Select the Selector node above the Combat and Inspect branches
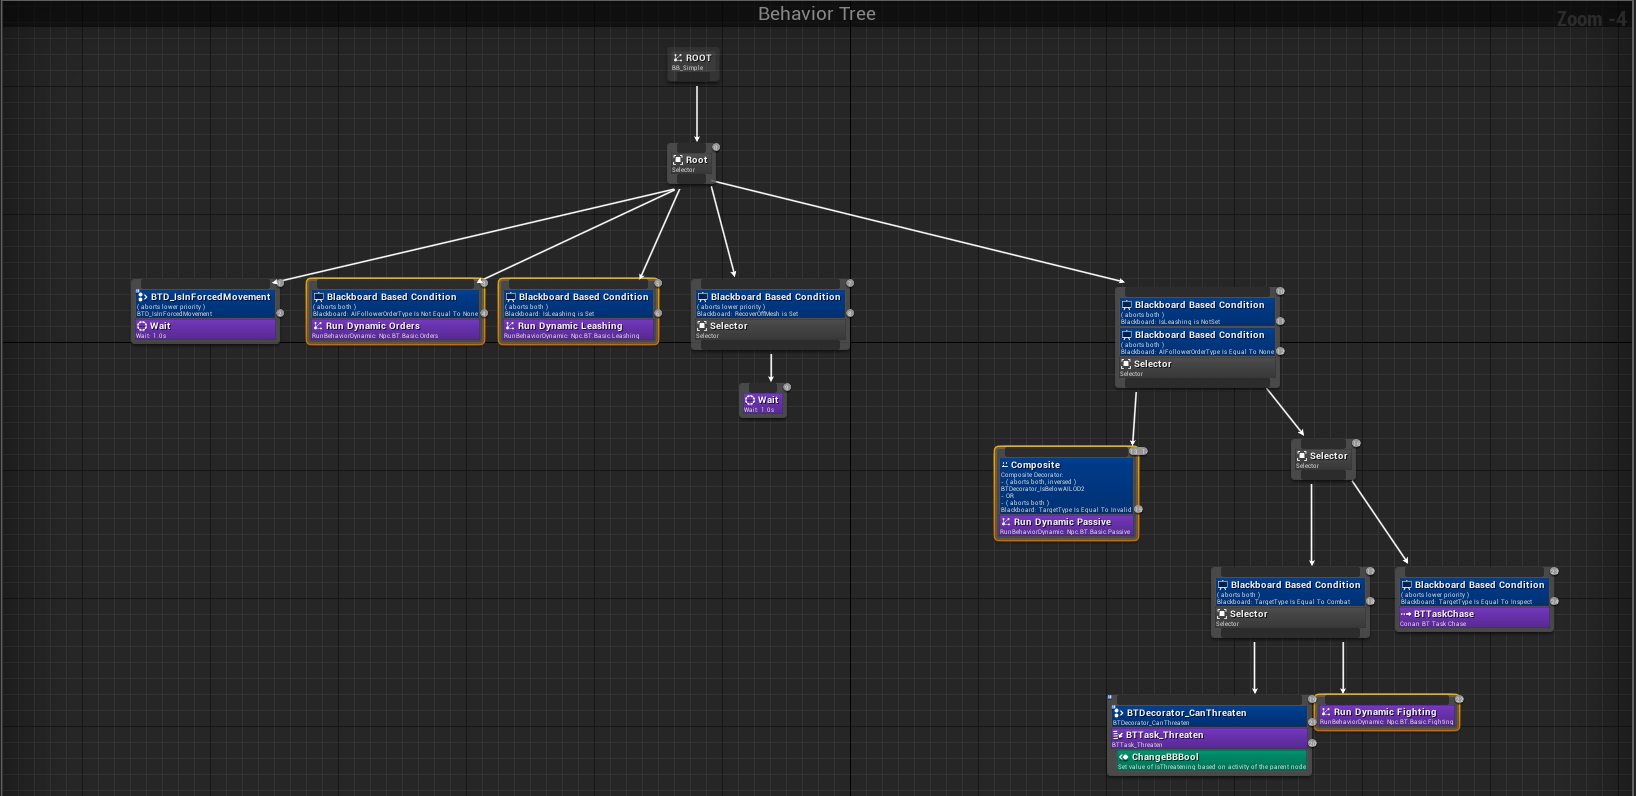1636x796 pixels. click(1323, 459)
